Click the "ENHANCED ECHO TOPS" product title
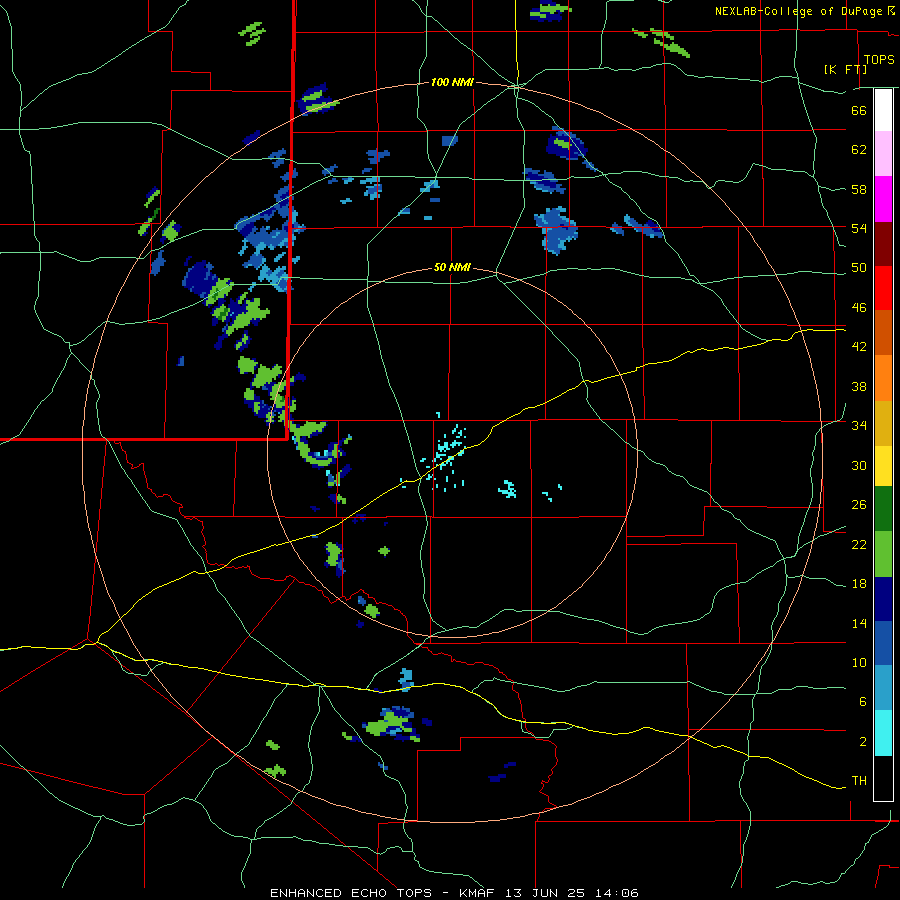 pyautogui.click(x=350, y=893)
